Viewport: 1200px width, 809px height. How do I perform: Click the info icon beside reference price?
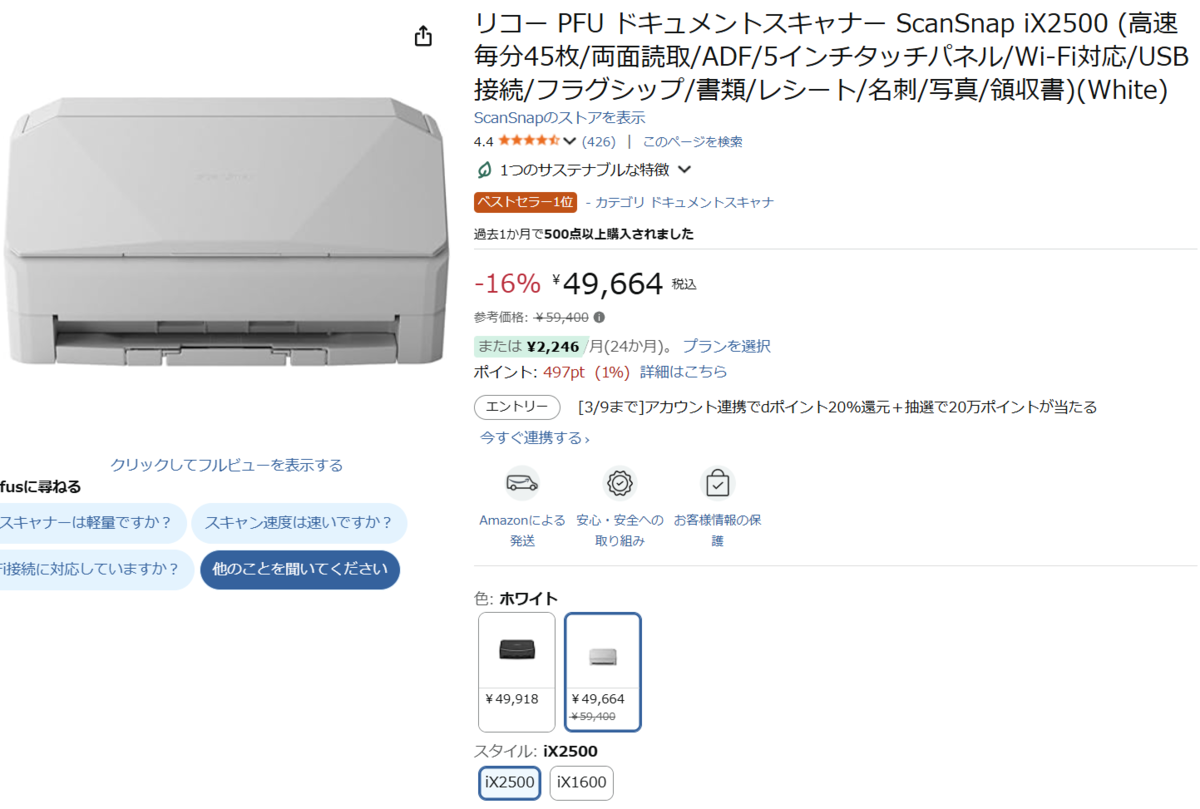coord(599,317)
